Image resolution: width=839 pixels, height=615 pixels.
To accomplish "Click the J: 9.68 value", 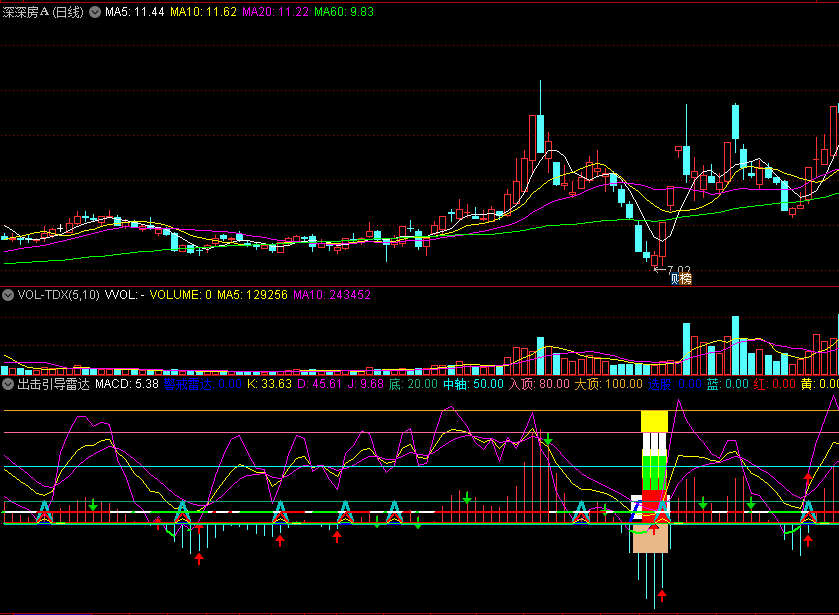I will click(365, 384).
